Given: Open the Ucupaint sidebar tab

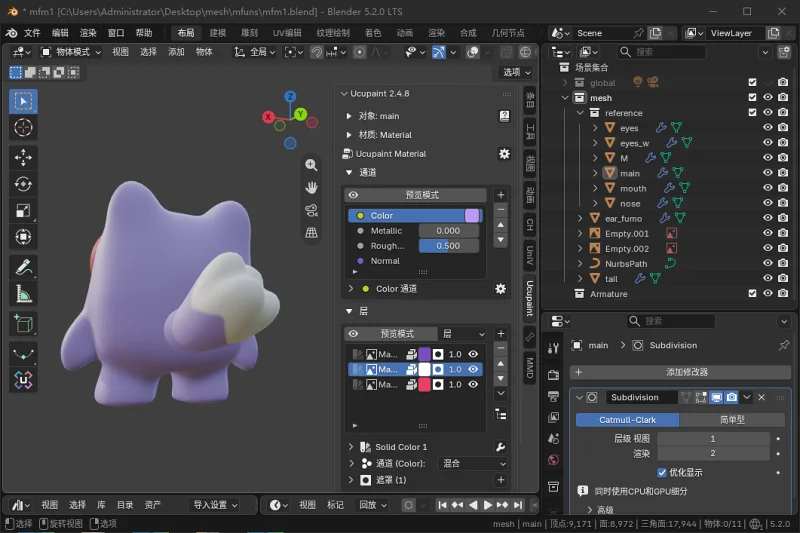Looking at the screenshot, I should pyautogui.click(x=530, y=298).
